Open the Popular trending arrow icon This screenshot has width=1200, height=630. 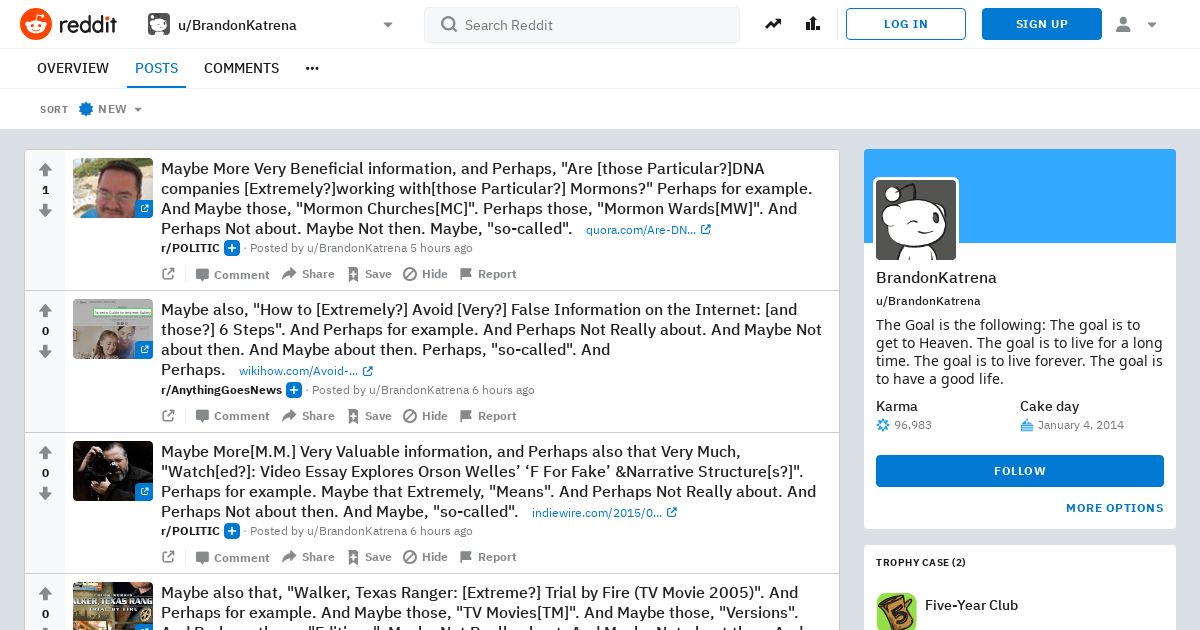tap(773, 24)
